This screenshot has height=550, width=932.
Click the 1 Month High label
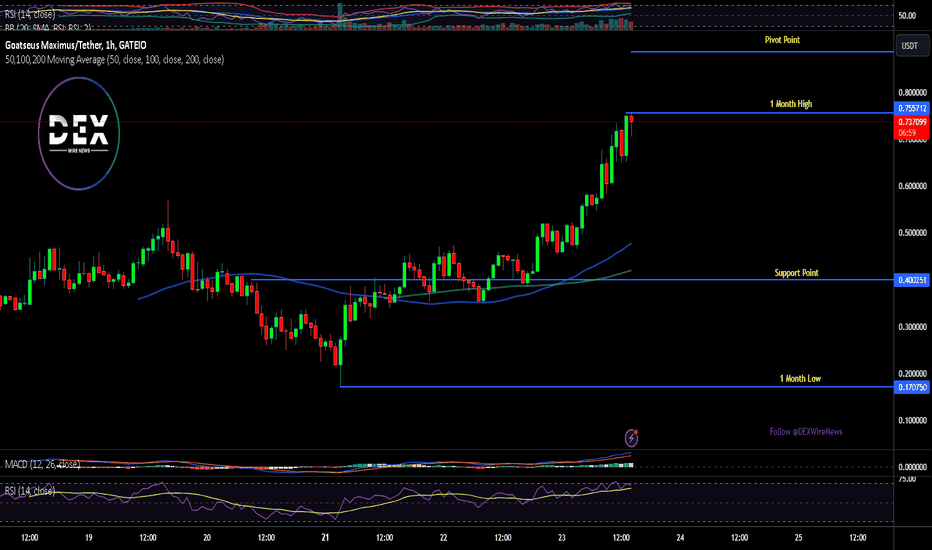(791, 104)
